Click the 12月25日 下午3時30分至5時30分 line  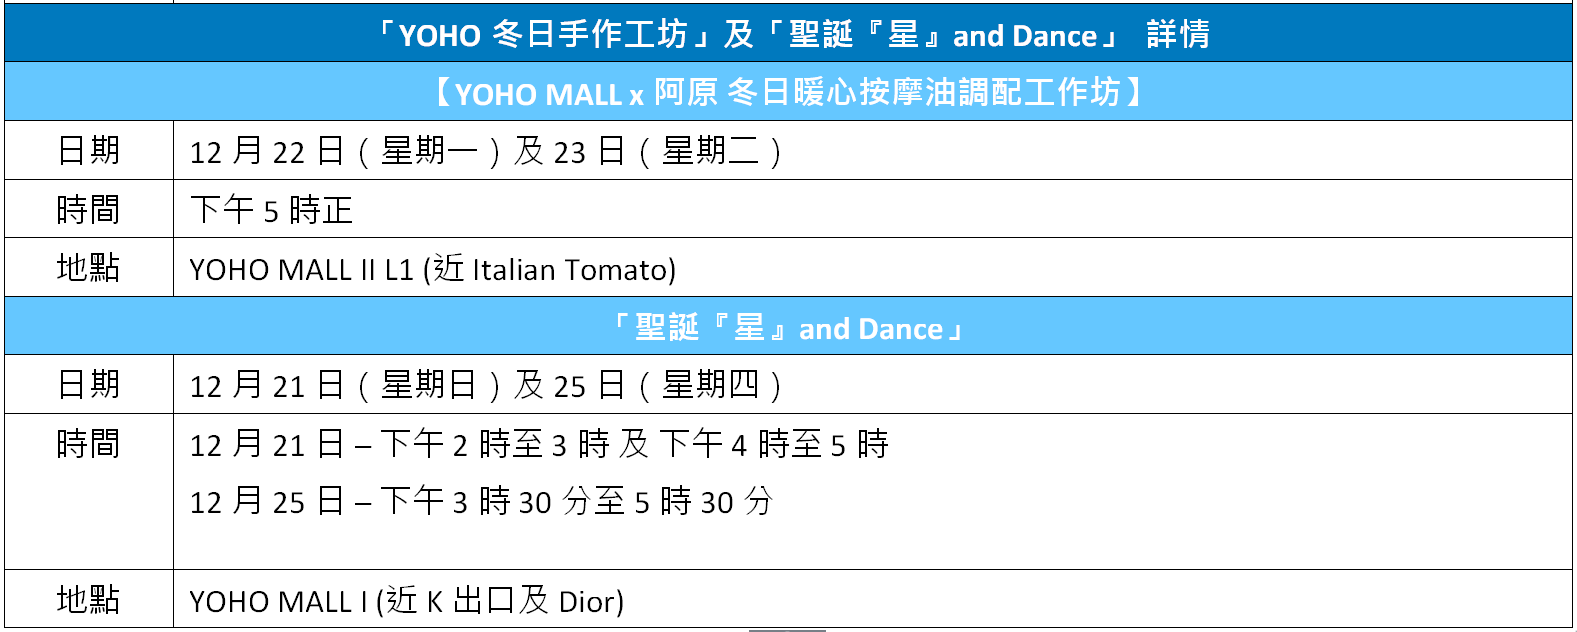click(x=481, y=501)
